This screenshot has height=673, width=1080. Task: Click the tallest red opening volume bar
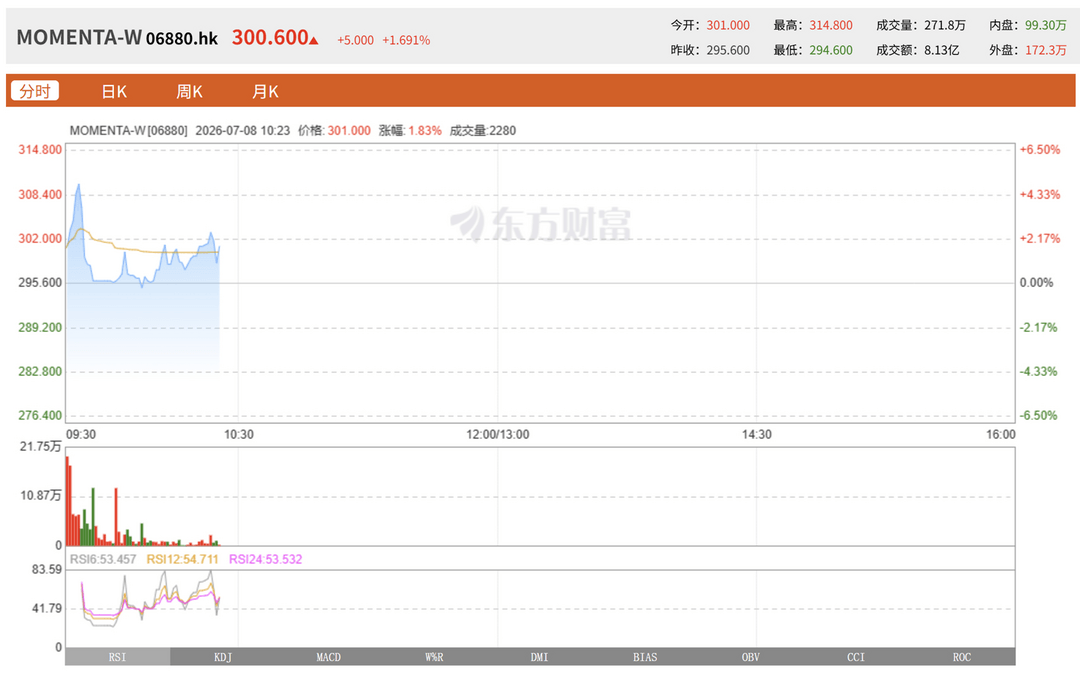click(68, 501)
